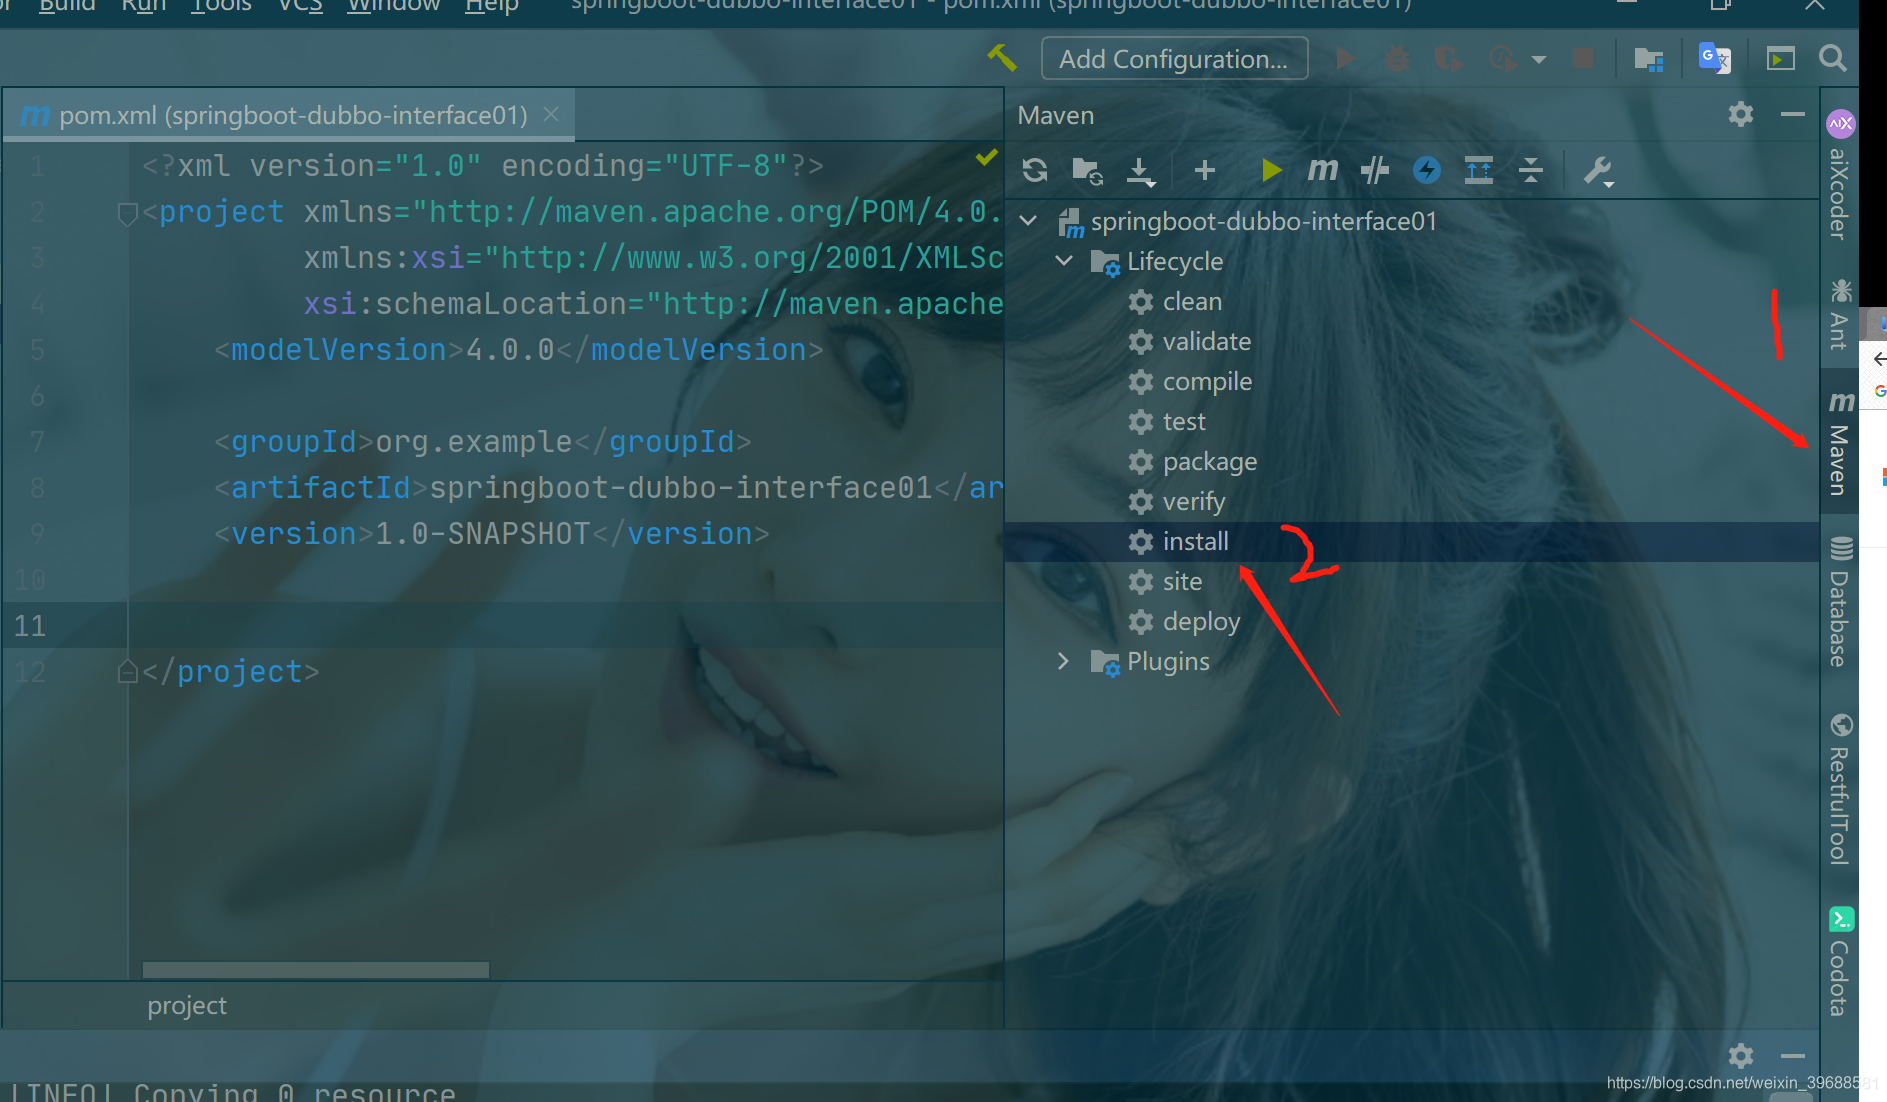Open Maven Settings wrench icon
Viewport: 1887px width, 1102px height.
click(x=1598, y=171)
